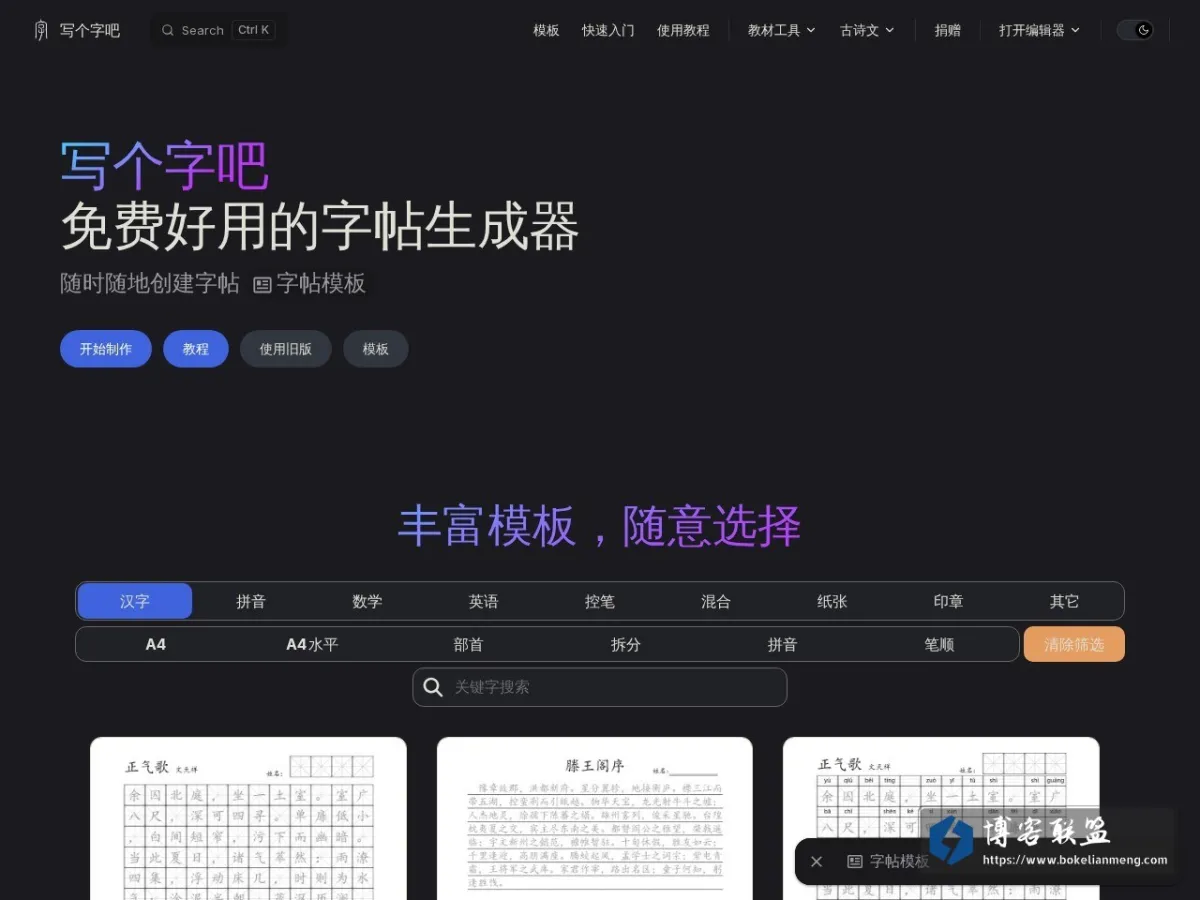The height and width of the screenshot is (900, 1200).
Task: Close the floating 字帖模板 popup
Action: pyautogui.click(x=816, y=861)
